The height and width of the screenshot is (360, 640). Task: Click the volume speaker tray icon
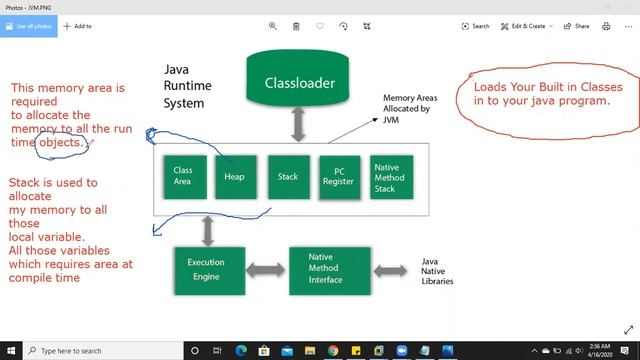point(579,351)
